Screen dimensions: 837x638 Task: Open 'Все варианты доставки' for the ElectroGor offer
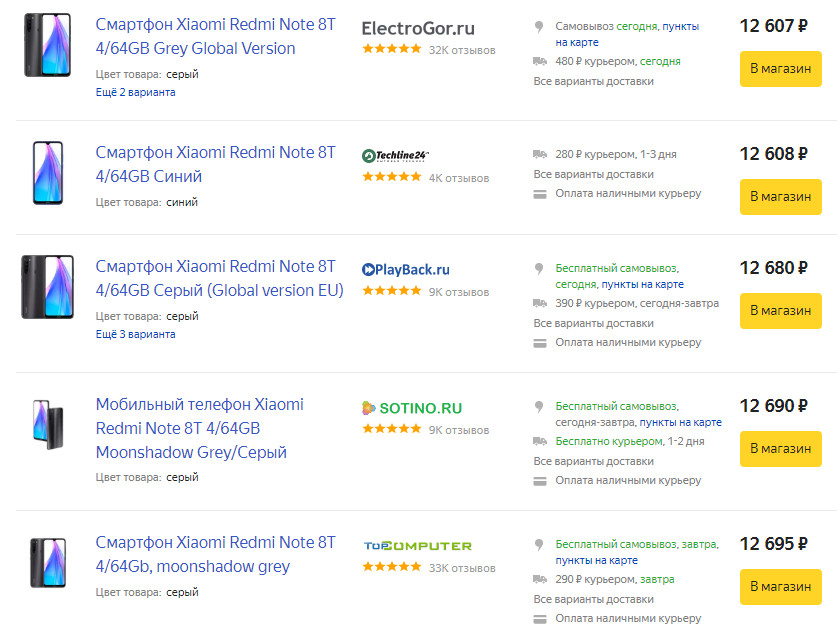[594, 81]
